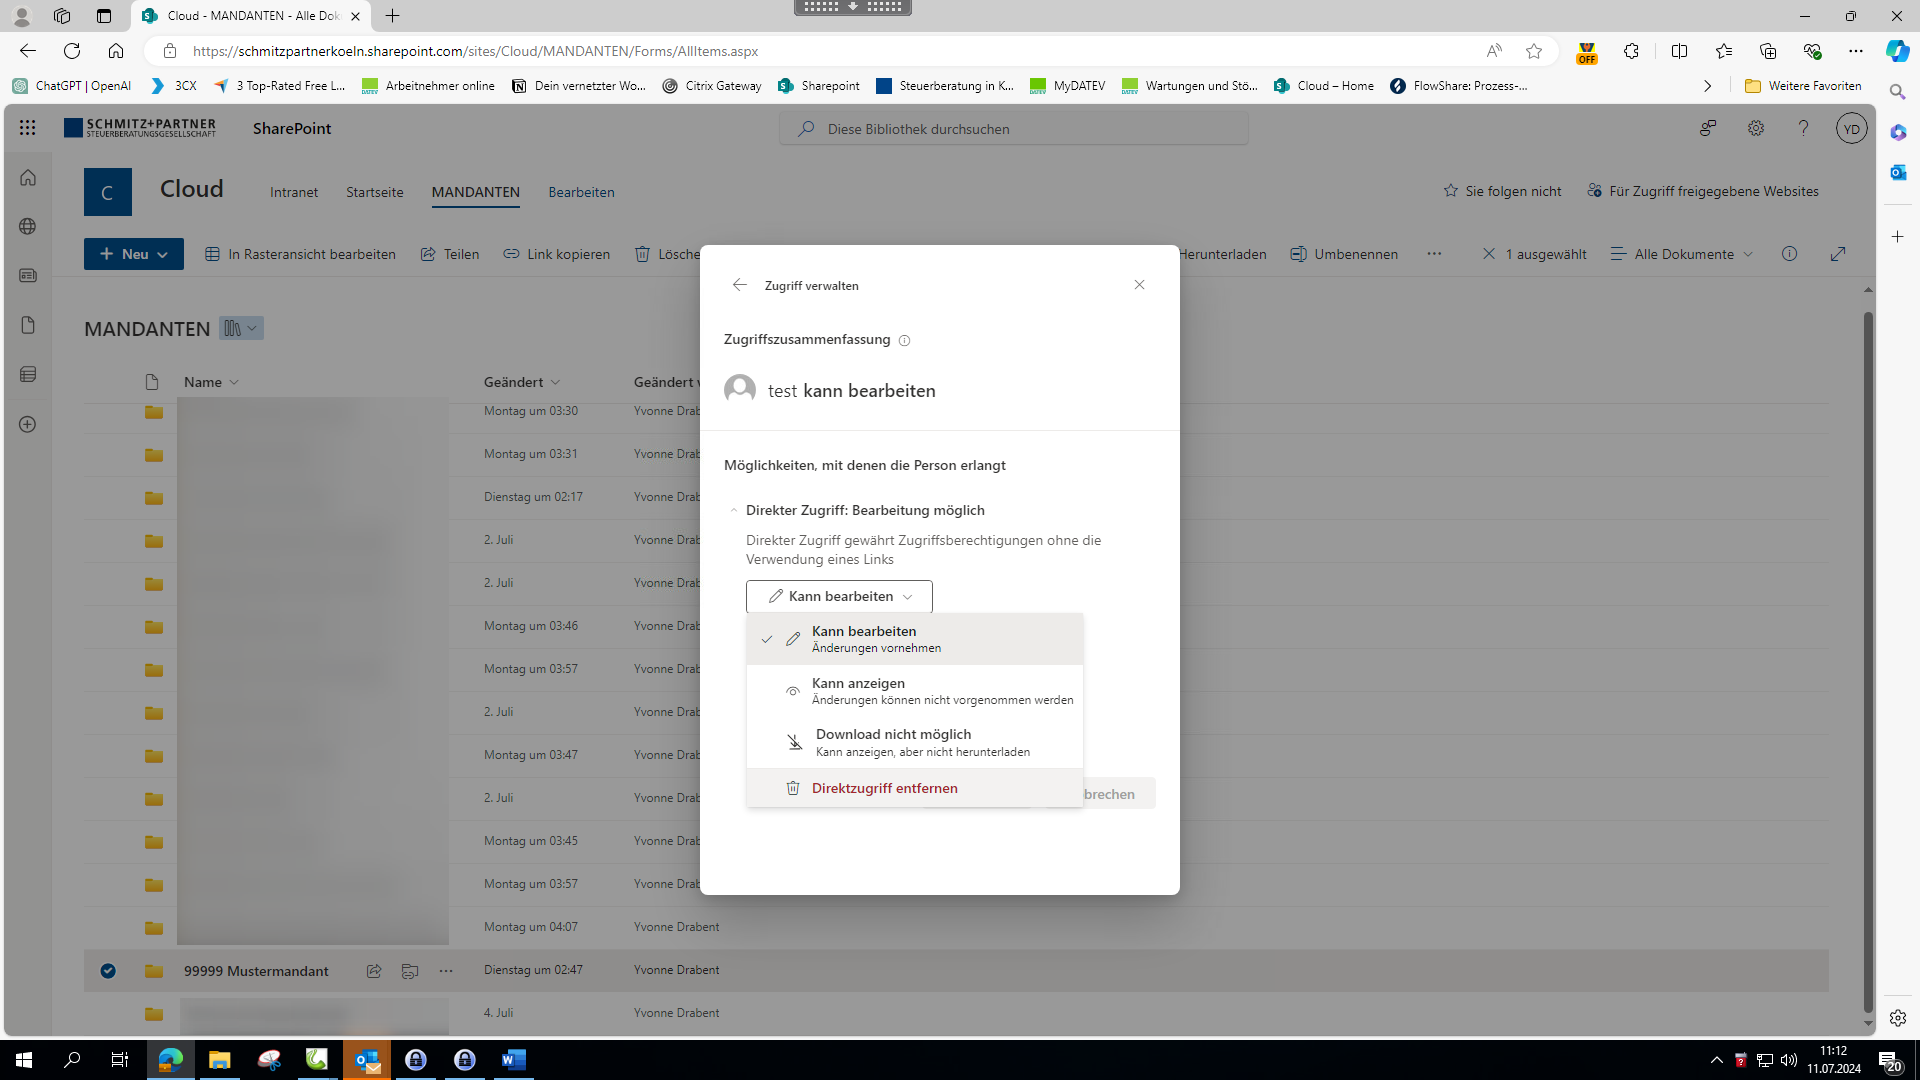Image resolution: width=1920 pixels, height=1080 pixels.
Task: Click the Create site plus icon in left rail
Action: coord(28,424)
